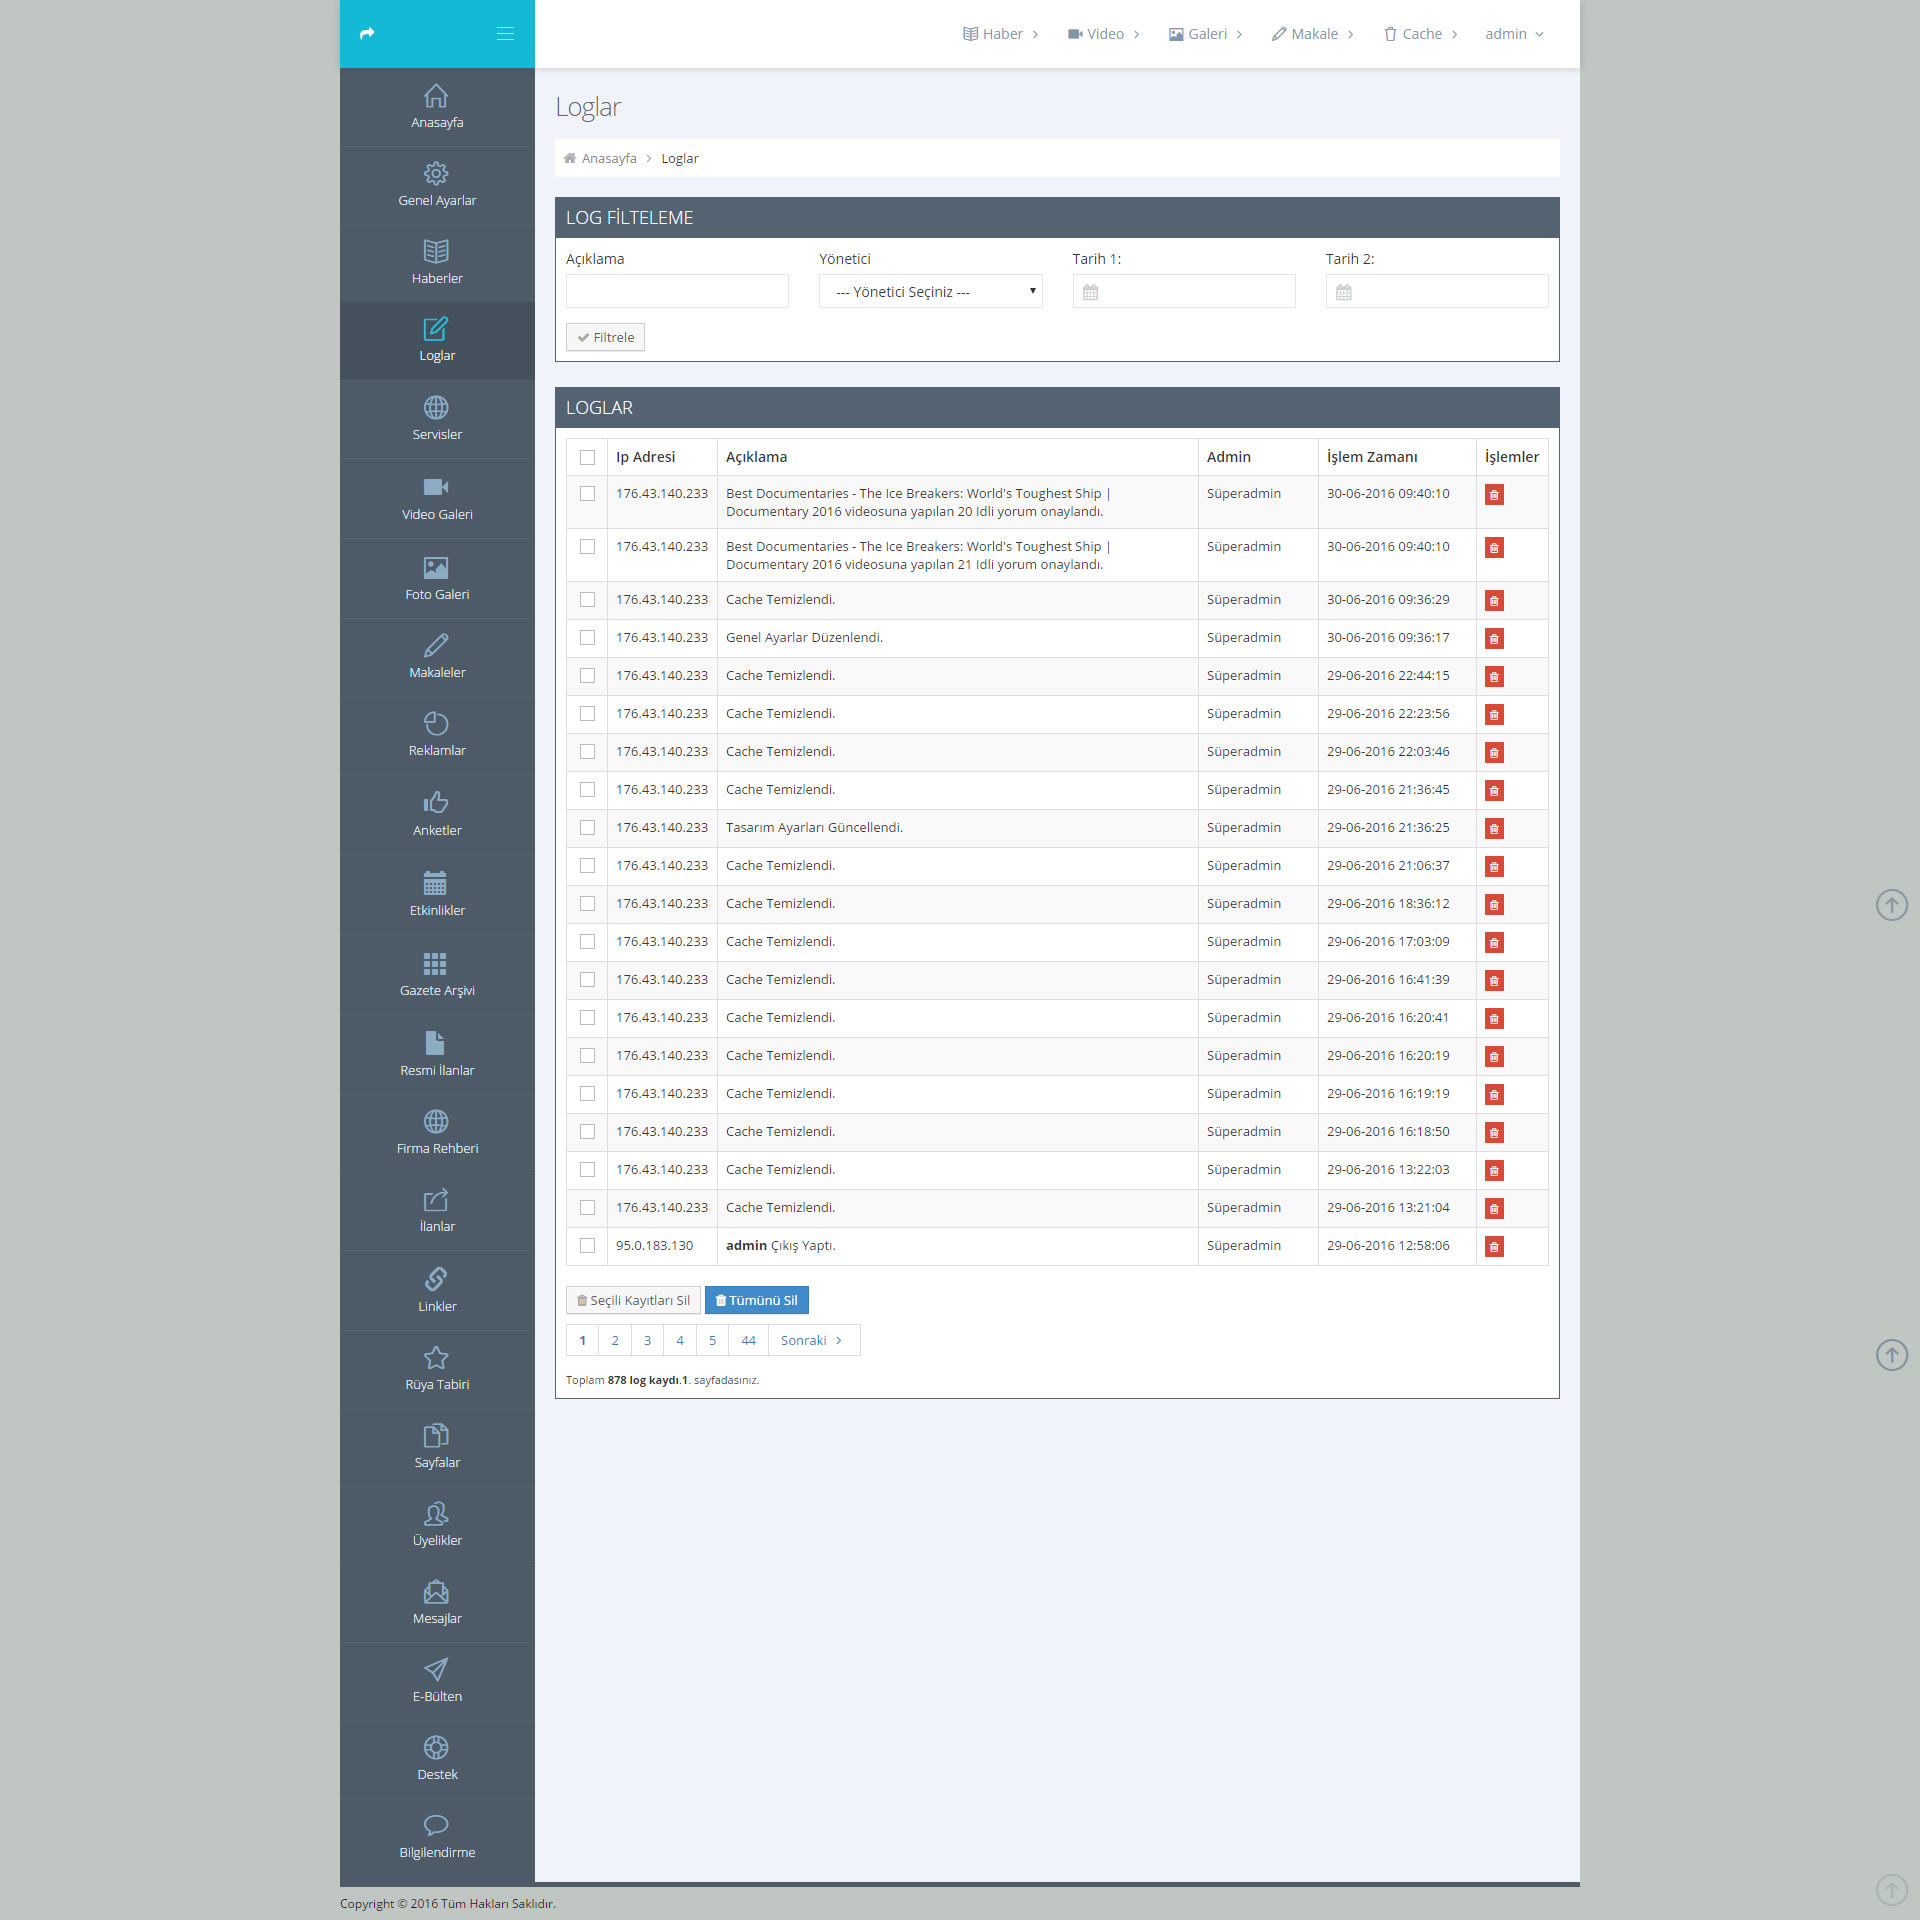The image size is (1920, 1920).
Task: Open Etkinlikler calendar icon
Action: coord(435,882)
